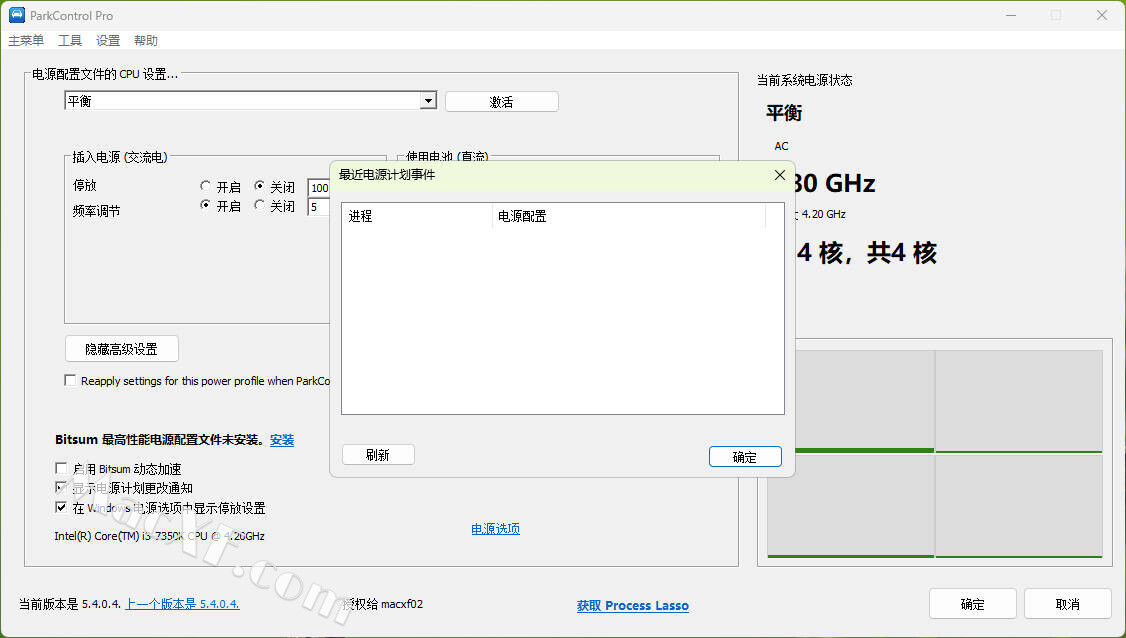Click the ParkControl Pro app icon in title bar
This screenshot has width=1126, height=638.
(x=17, y=15)
